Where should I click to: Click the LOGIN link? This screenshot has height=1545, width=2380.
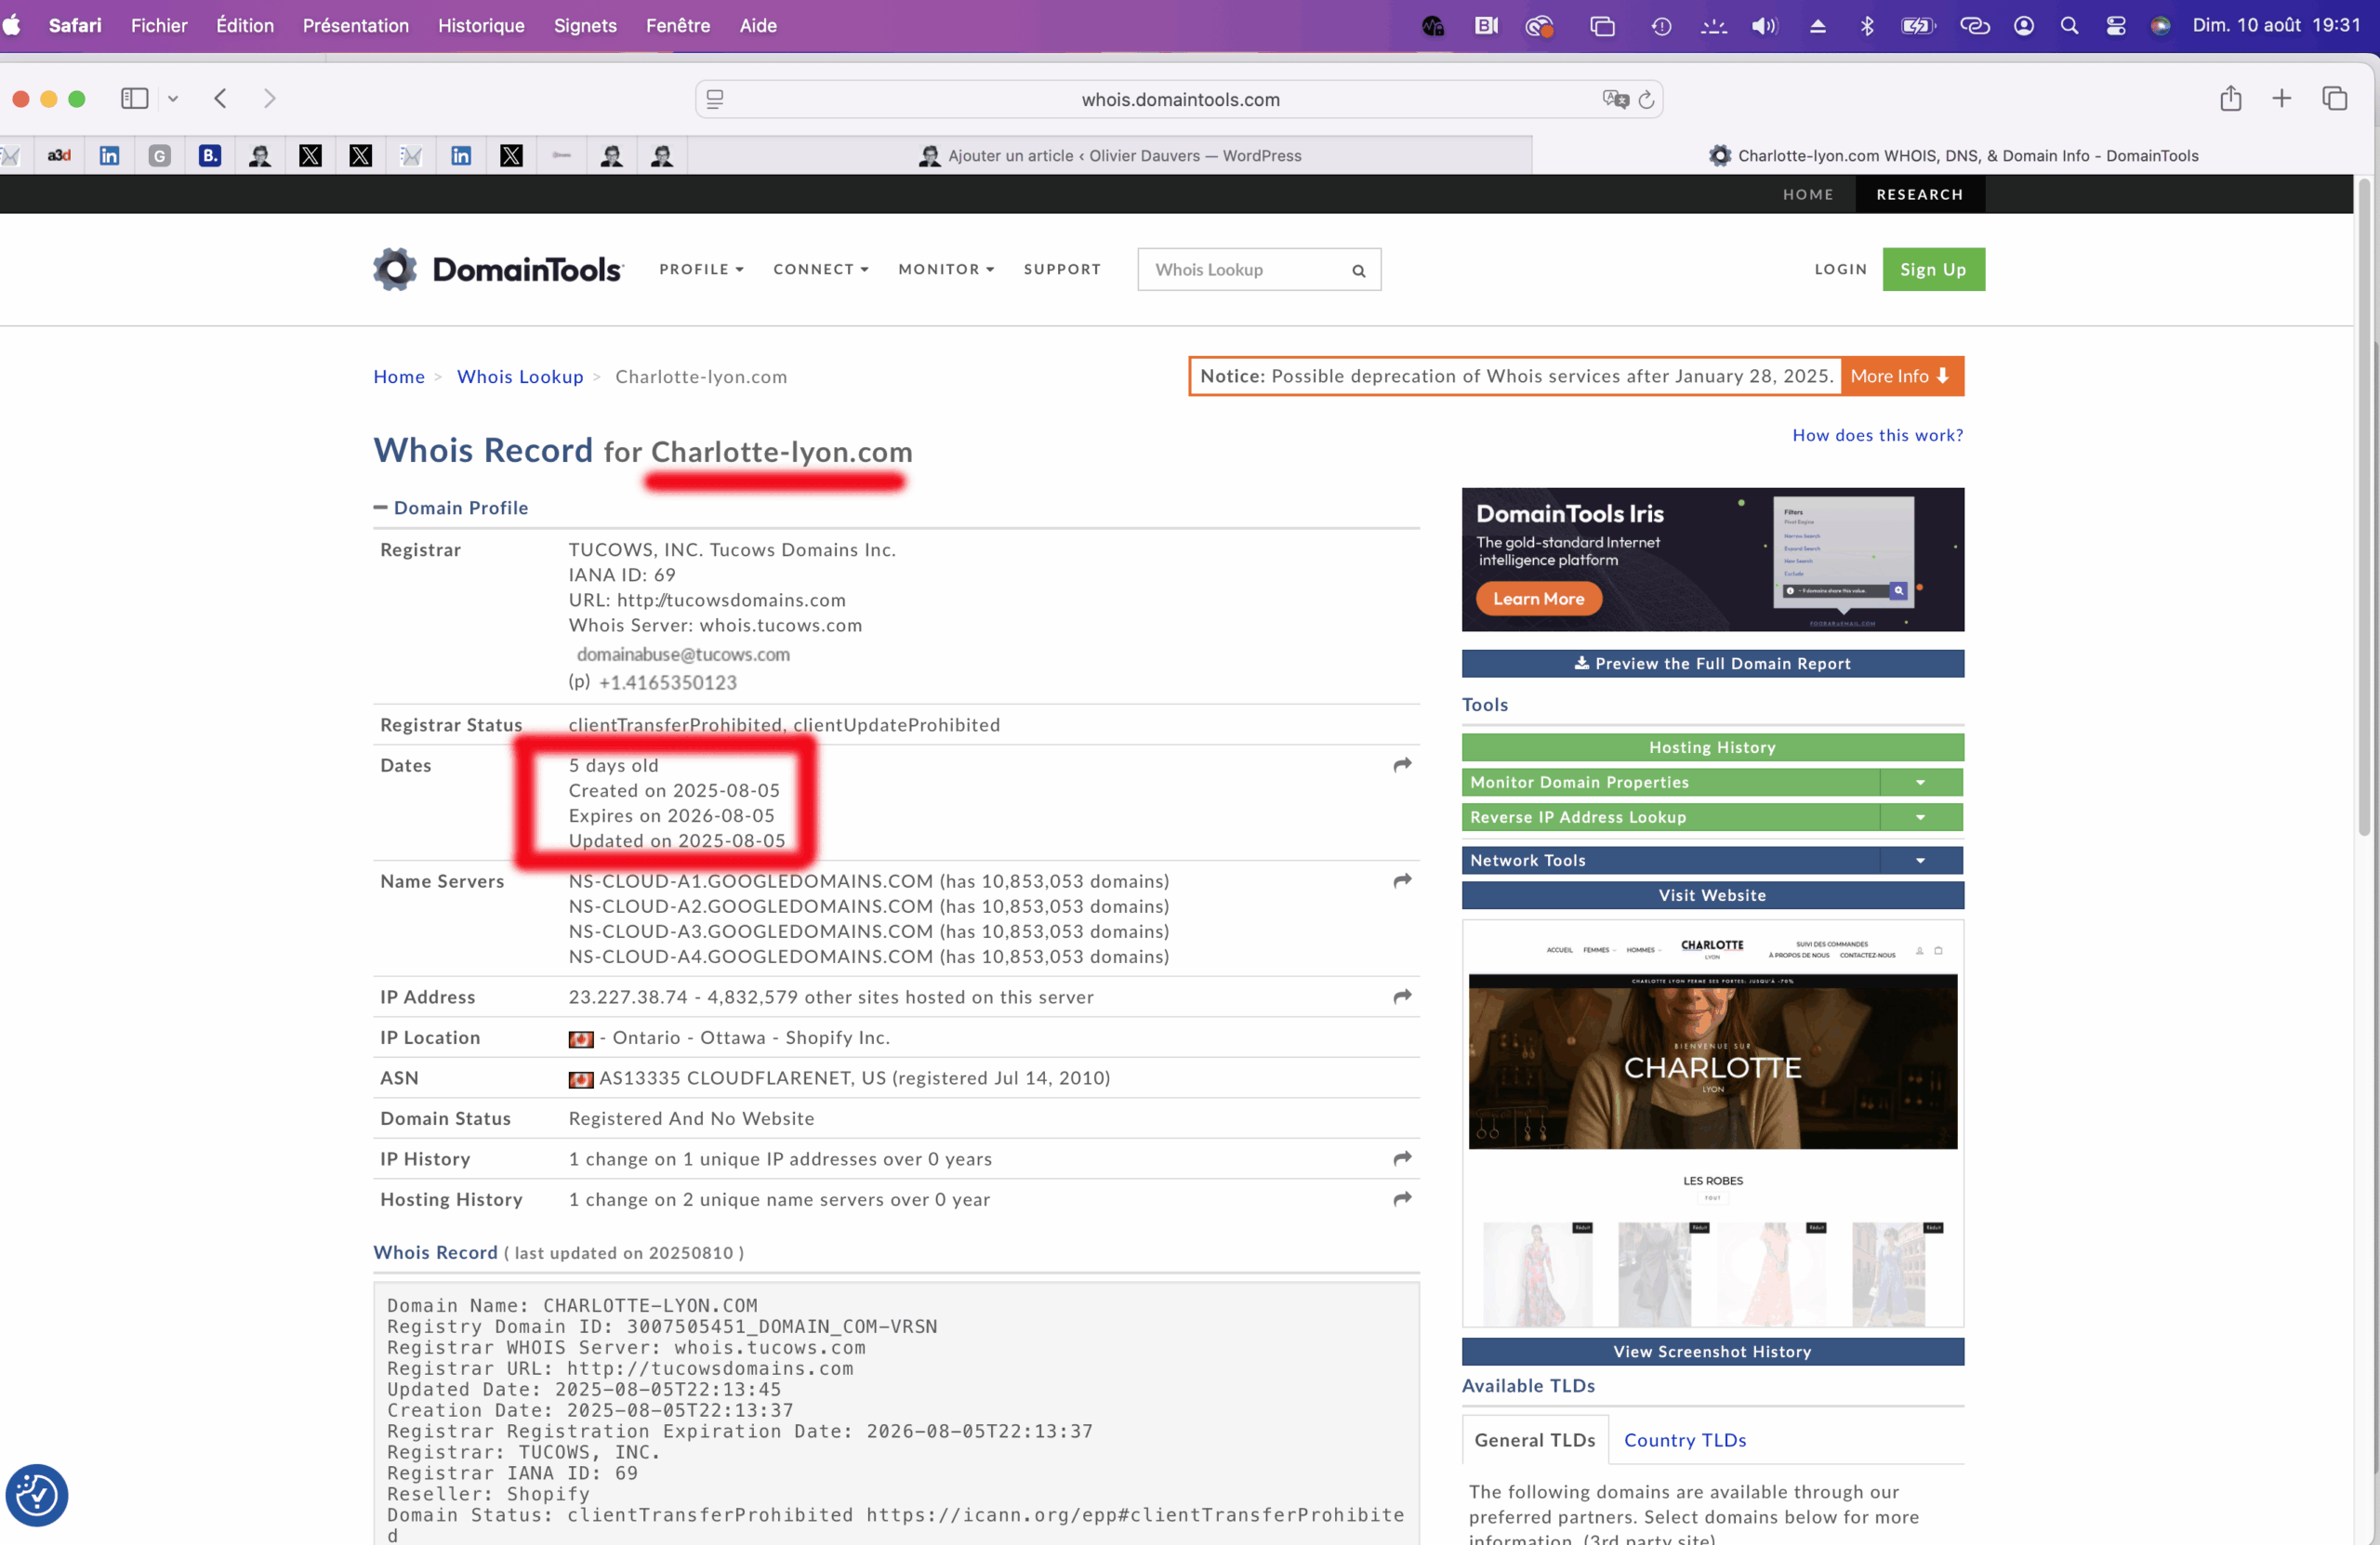click(1841, 269)
